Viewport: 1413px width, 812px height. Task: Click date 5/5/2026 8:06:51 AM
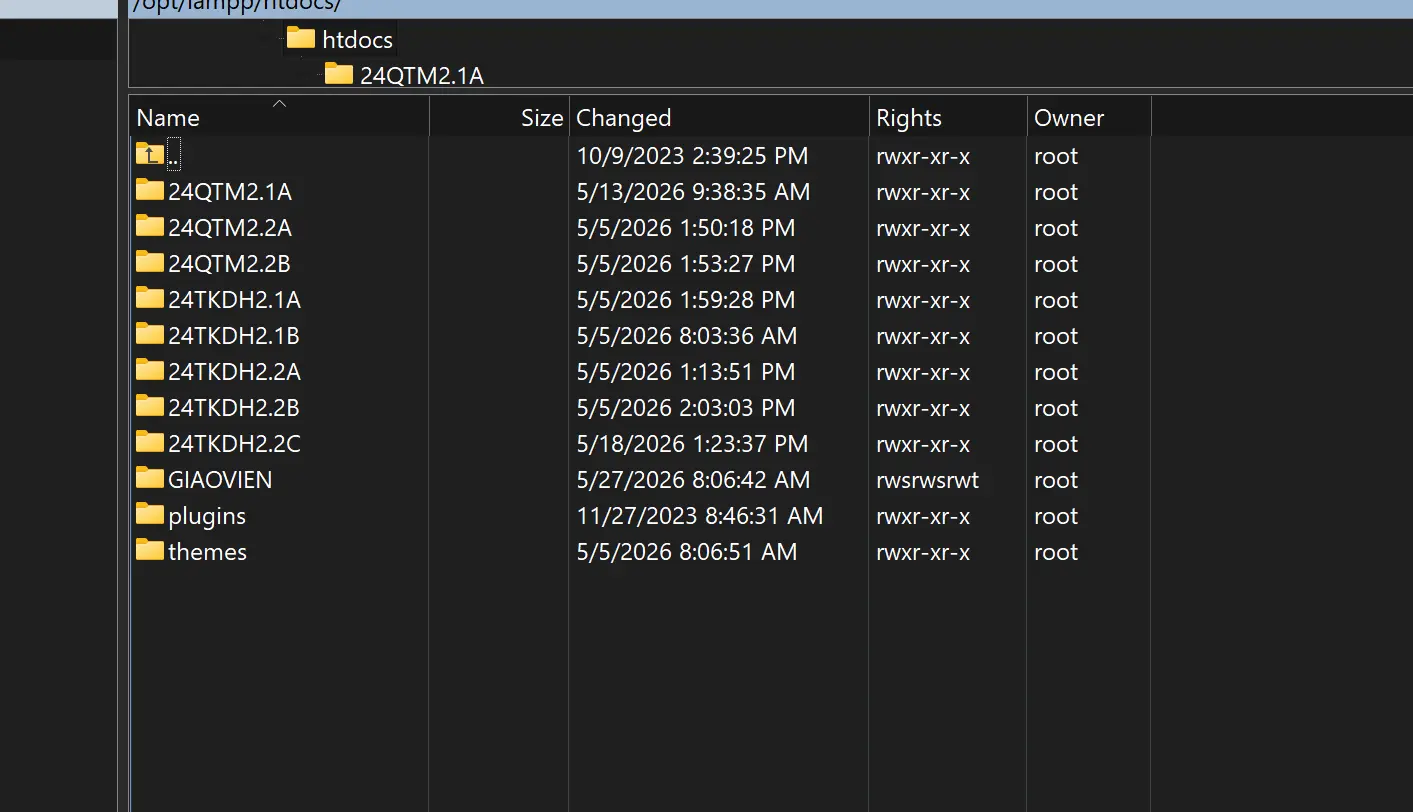click(687, 552)
